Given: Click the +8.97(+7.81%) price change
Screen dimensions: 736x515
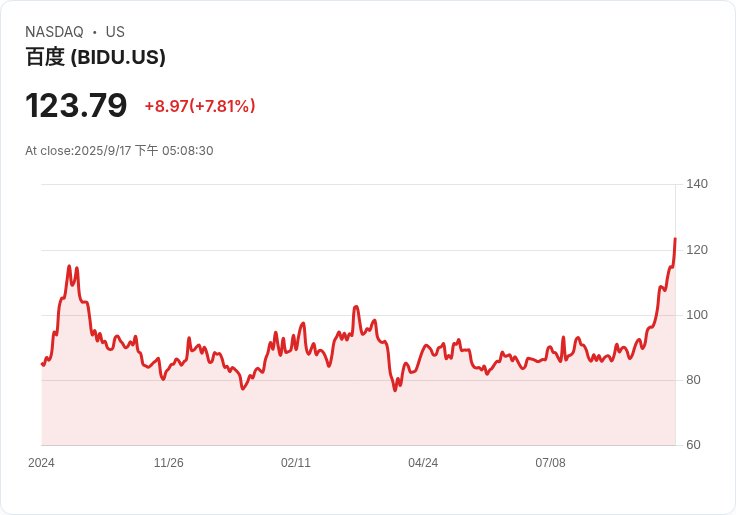Looking at the screenshot, I should (x=200, y=106).
